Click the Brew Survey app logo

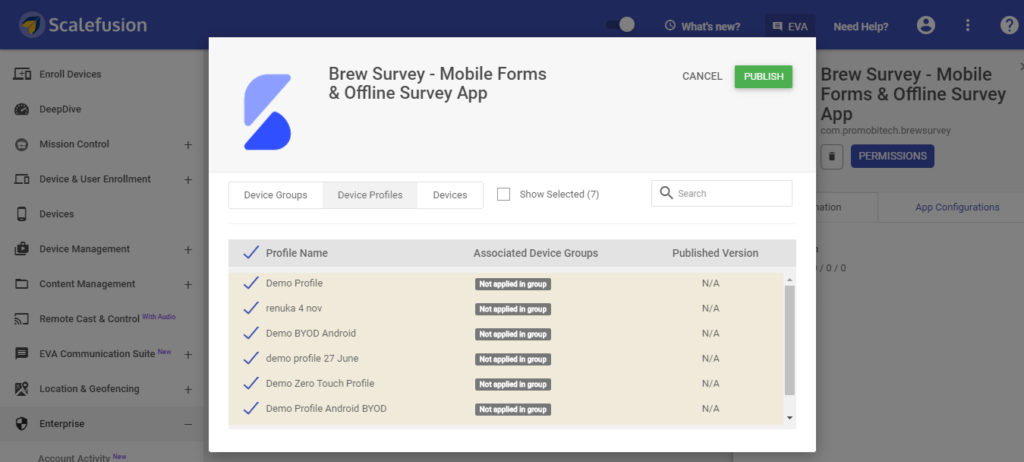pyautogui.click(x=267, y=112)
